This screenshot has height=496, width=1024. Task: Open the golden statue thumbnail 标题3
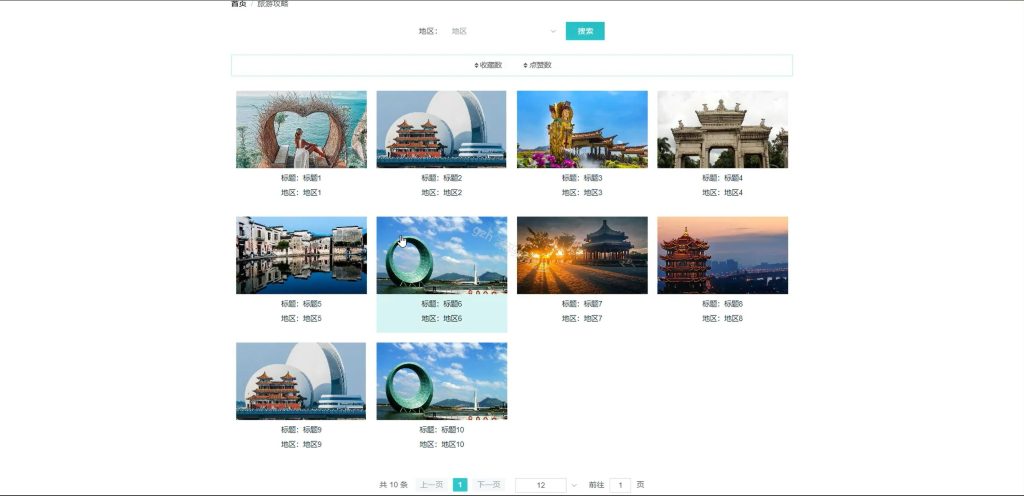(582, 129)
